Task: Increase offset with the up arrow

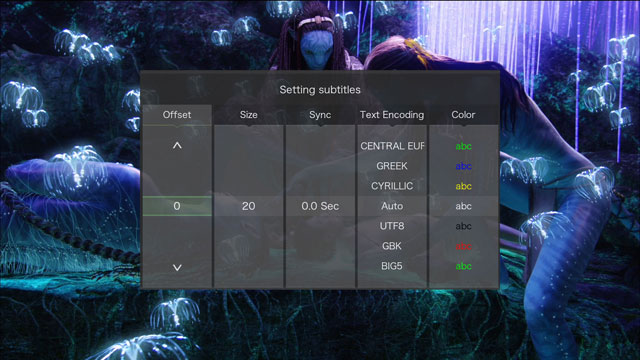Action: click(x=177, y=146)
